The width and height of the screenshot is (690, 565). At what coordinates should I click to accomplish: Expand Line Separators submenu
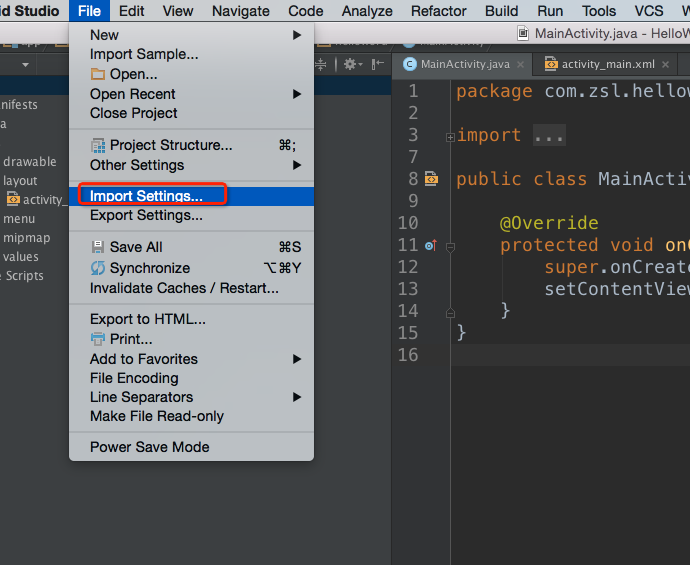pyautogui.click(x=191, y=397)
